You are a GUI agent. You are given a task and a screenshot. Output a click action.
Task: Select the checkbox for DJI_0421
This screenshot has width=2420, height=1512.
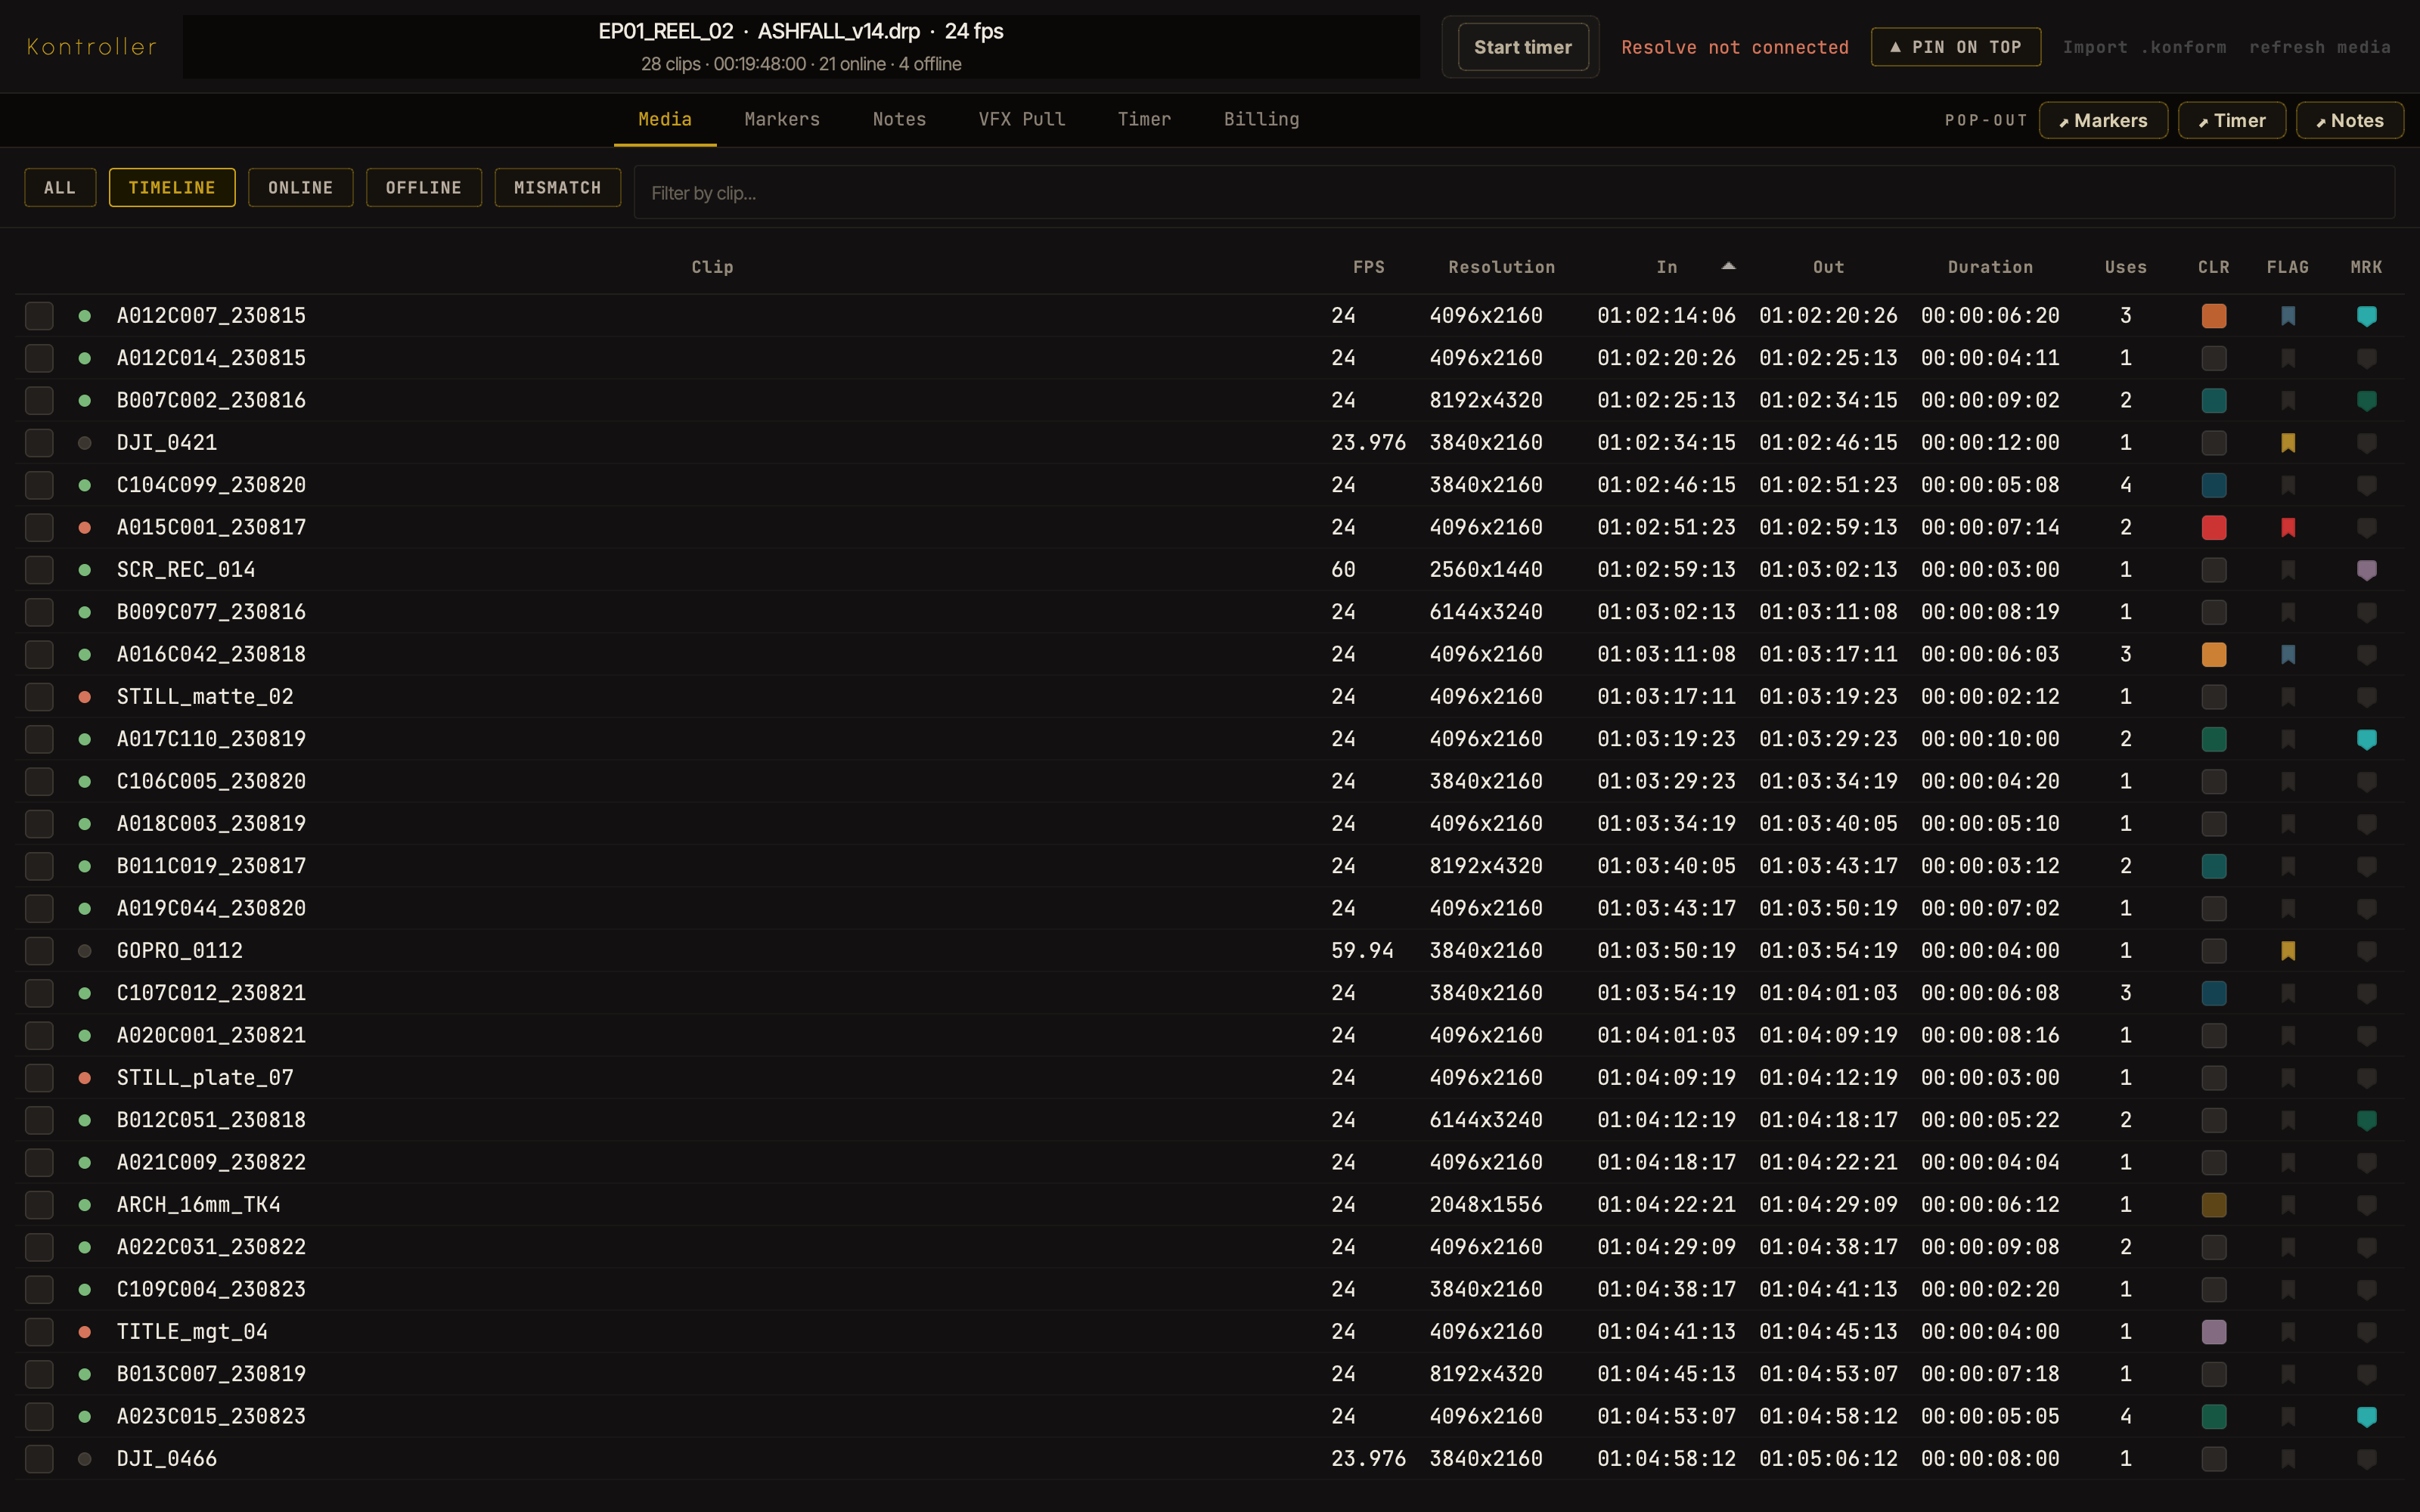[x=39, y=443]
